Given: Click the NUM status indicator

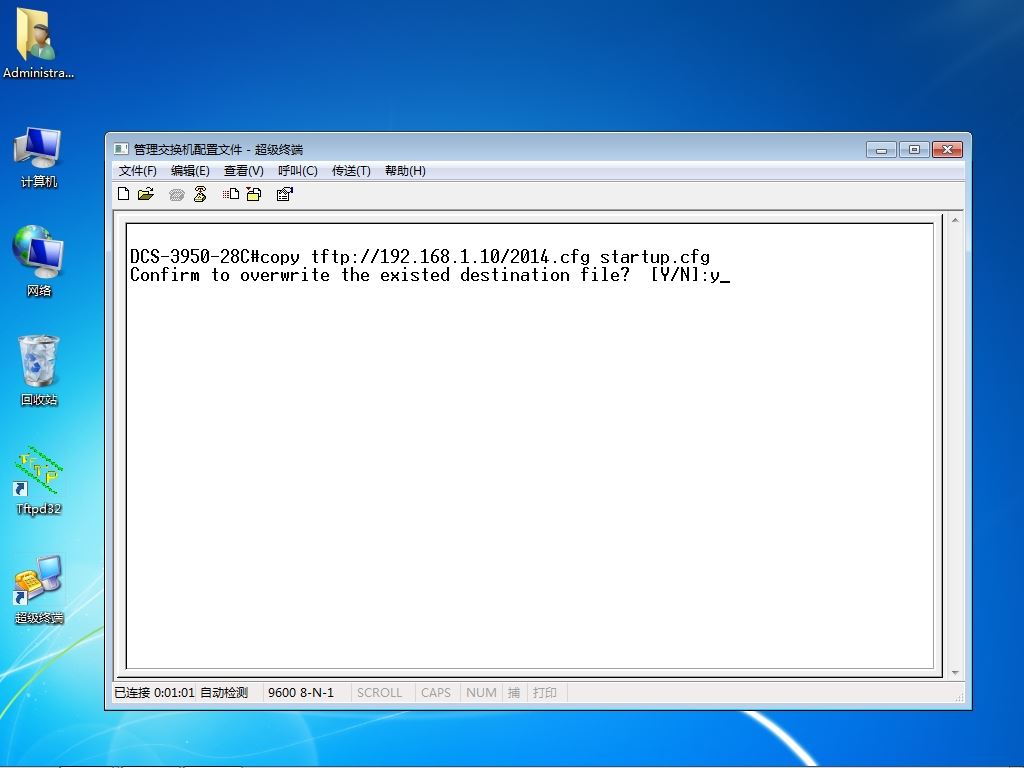Looking at the screenshot, I should coord(481,692).
